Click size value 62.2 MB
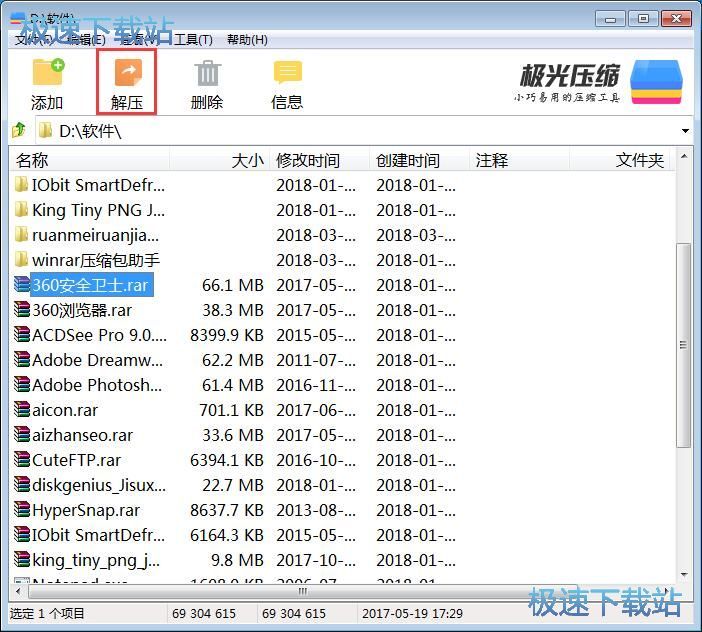The image size is (702, 632). [233, 360]
